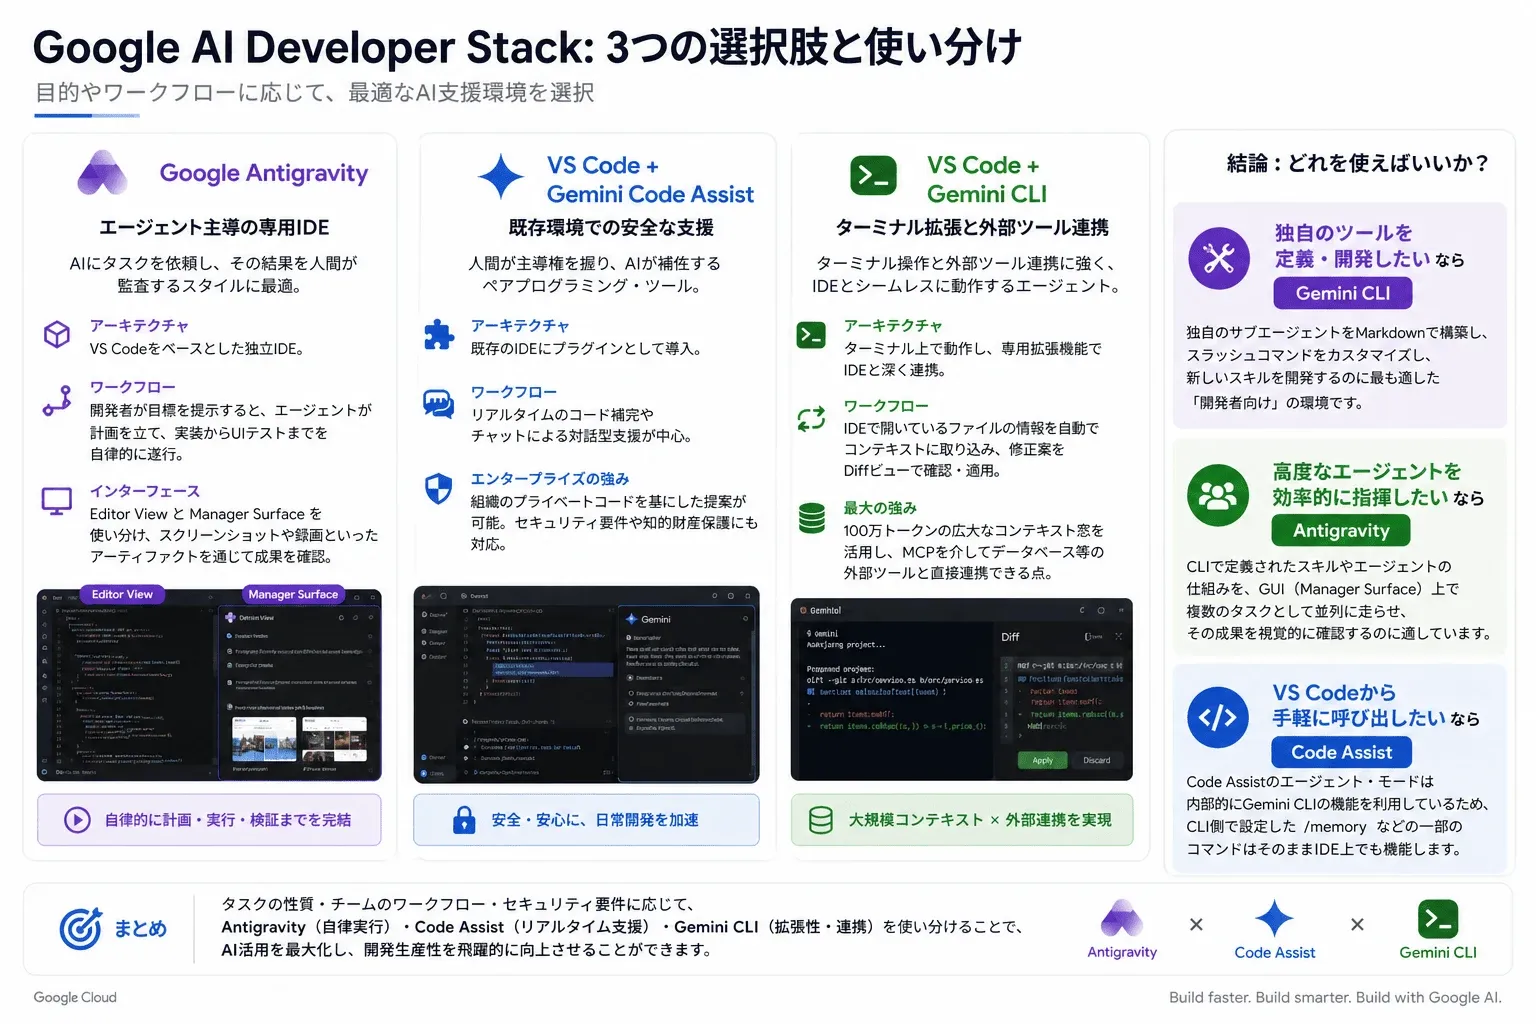1536x1024 pixels.
Task: Click the blue code brackets circle icon
Action: [1218, 717]
